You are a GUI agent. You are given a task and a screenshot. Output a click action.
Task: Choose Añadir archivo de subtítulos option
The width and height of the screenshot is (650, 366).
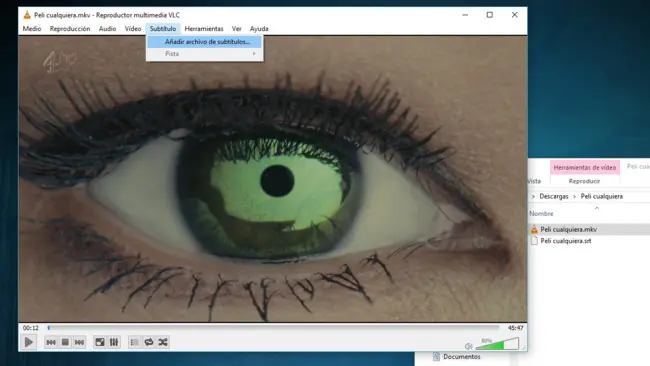(204, 41)
